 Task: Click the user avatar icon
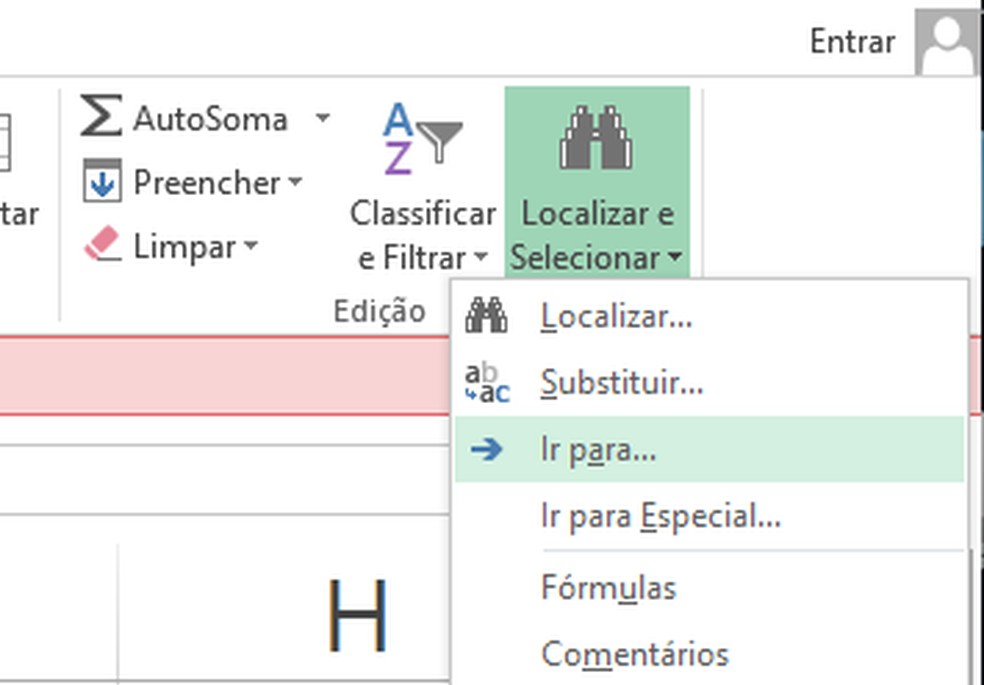947,42
